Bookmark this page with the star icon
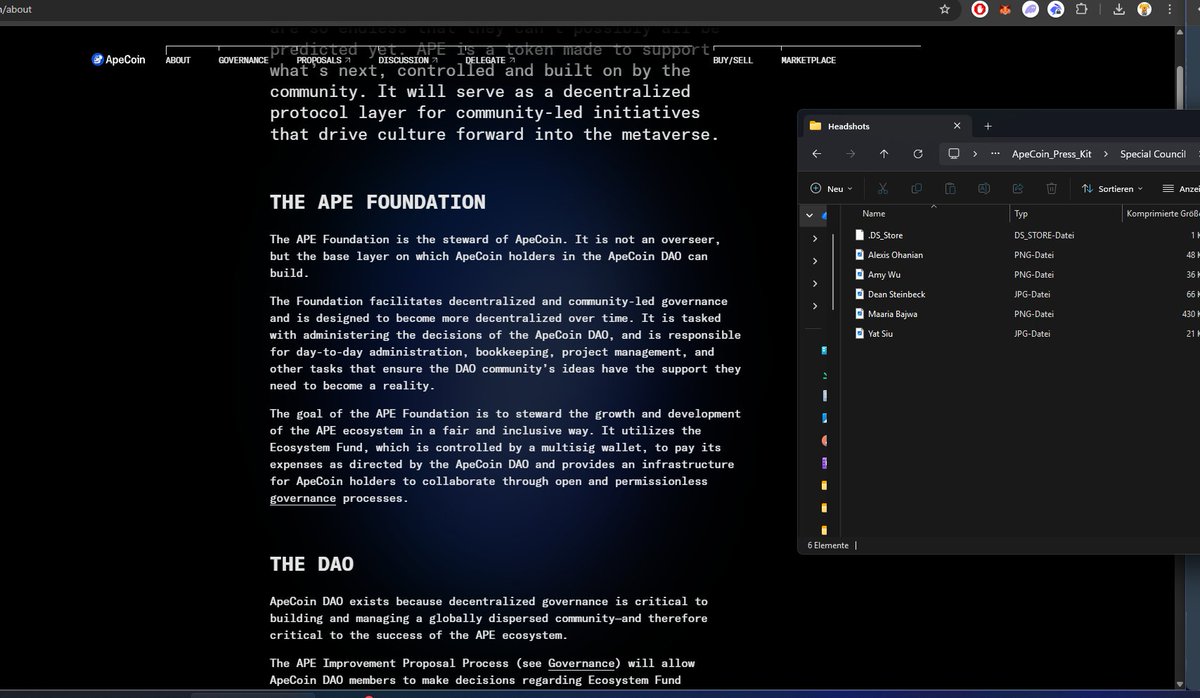The image size is (1200, 698). (x=945, y=9)
